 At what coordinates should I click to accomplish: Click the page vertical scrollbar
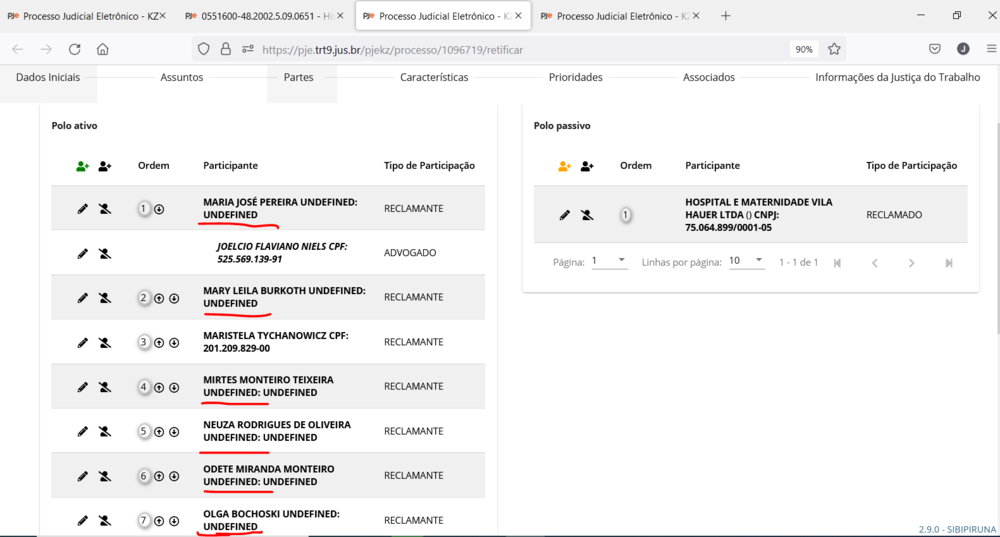point(996,230)
